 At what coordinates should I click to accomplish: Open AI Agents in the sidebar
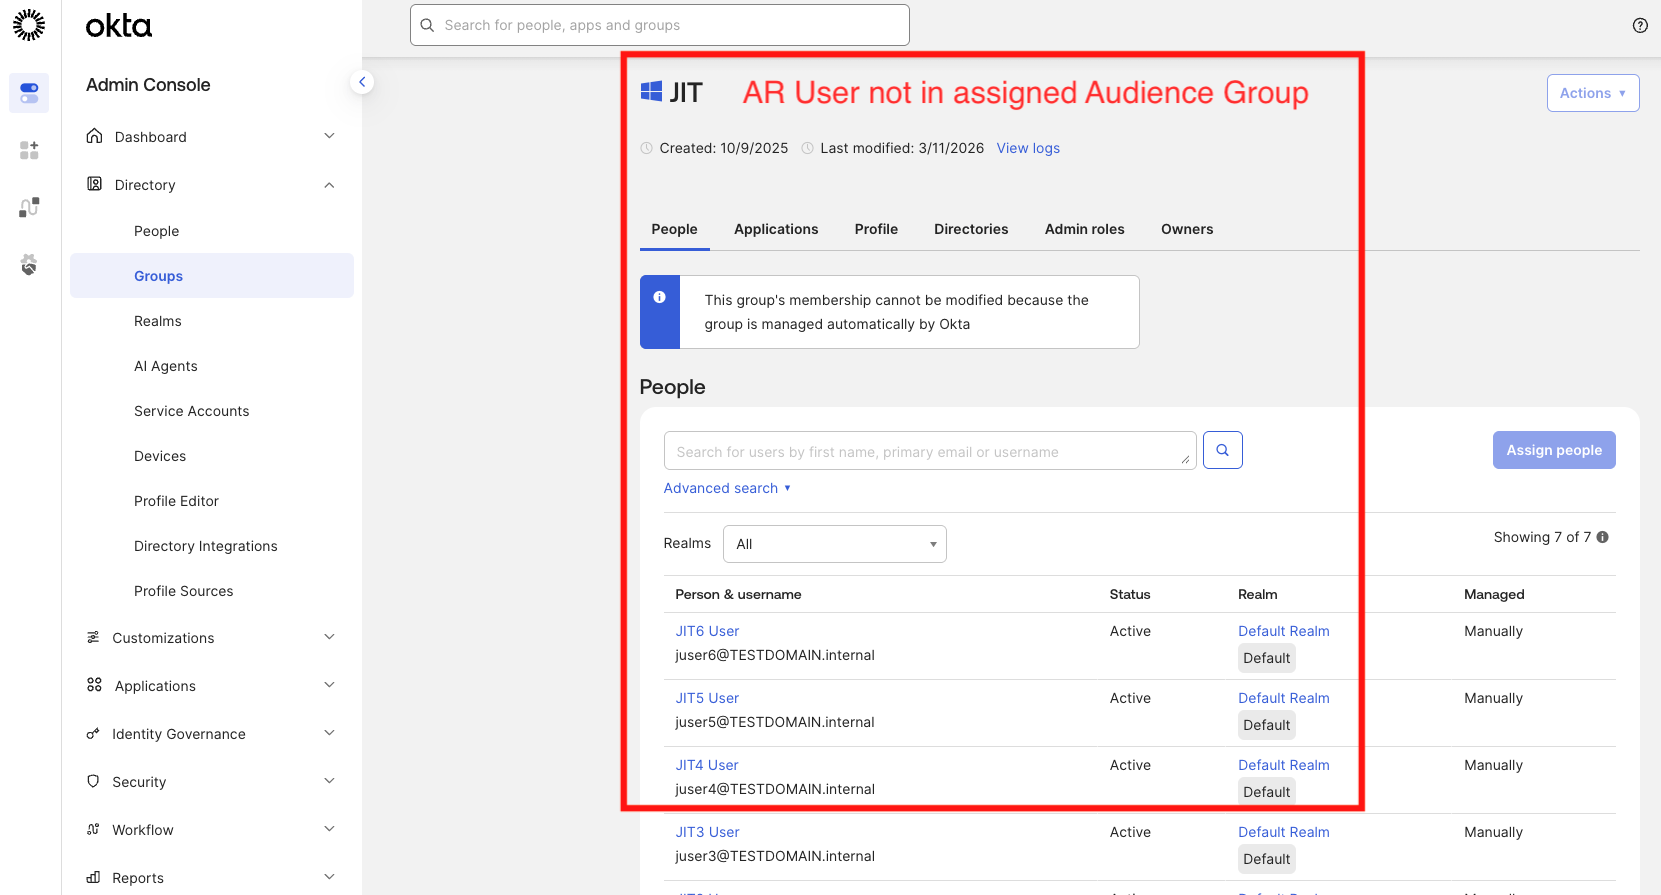166,366
